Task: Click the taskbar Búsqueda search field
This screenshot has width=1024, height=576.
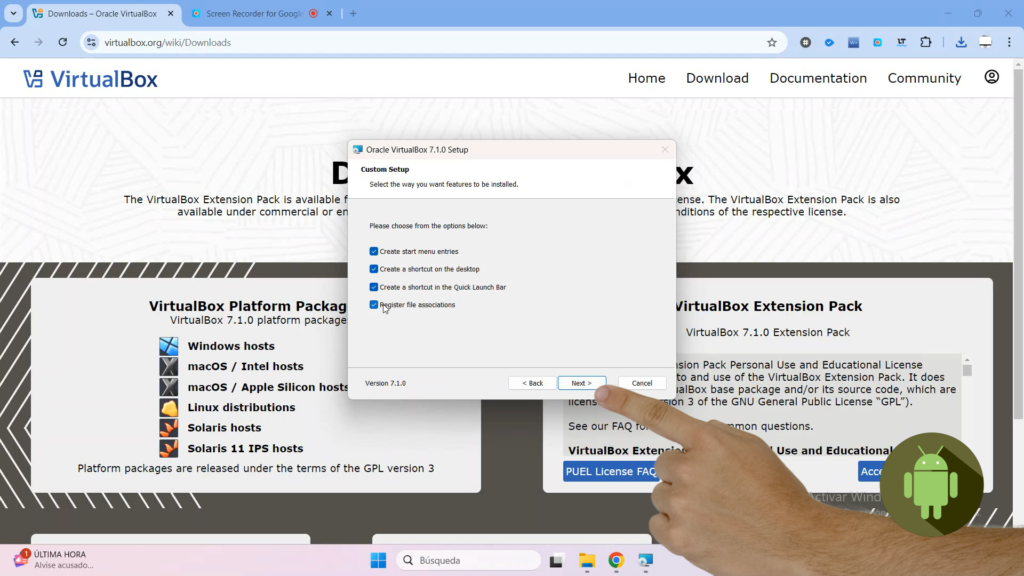Action: pyautogui.click(x=468, y=560)
